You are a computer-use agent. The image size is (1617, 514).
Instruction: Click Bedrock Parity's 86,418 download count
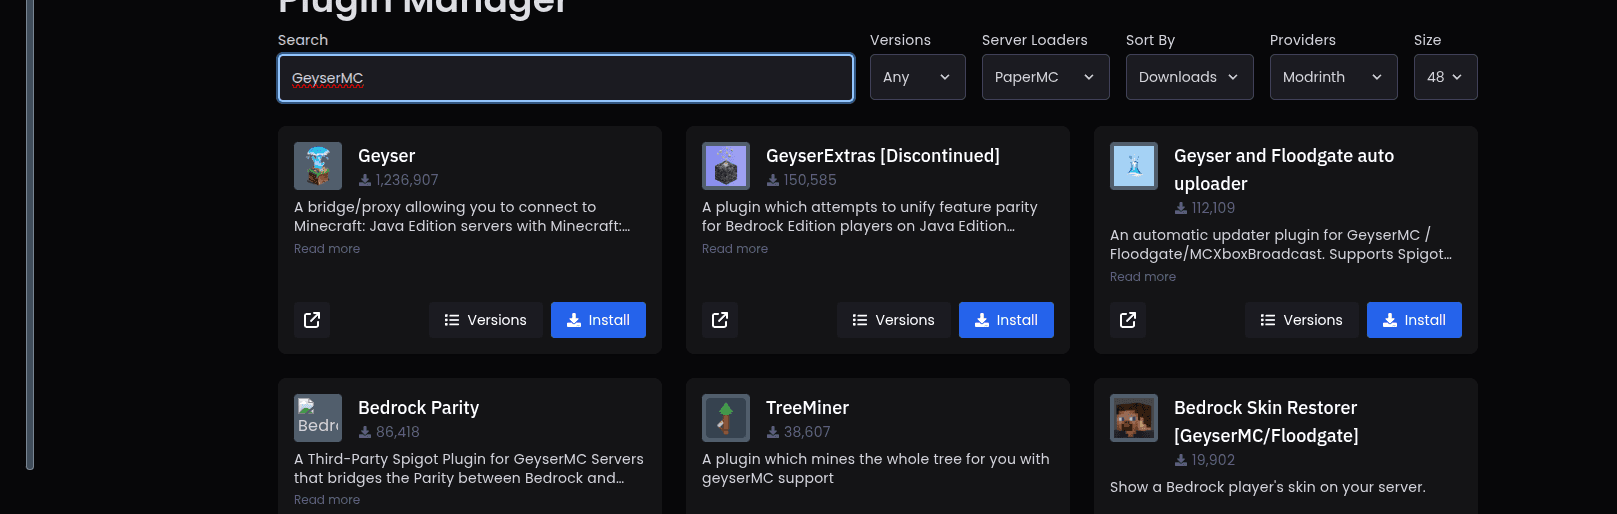point(389,432)
